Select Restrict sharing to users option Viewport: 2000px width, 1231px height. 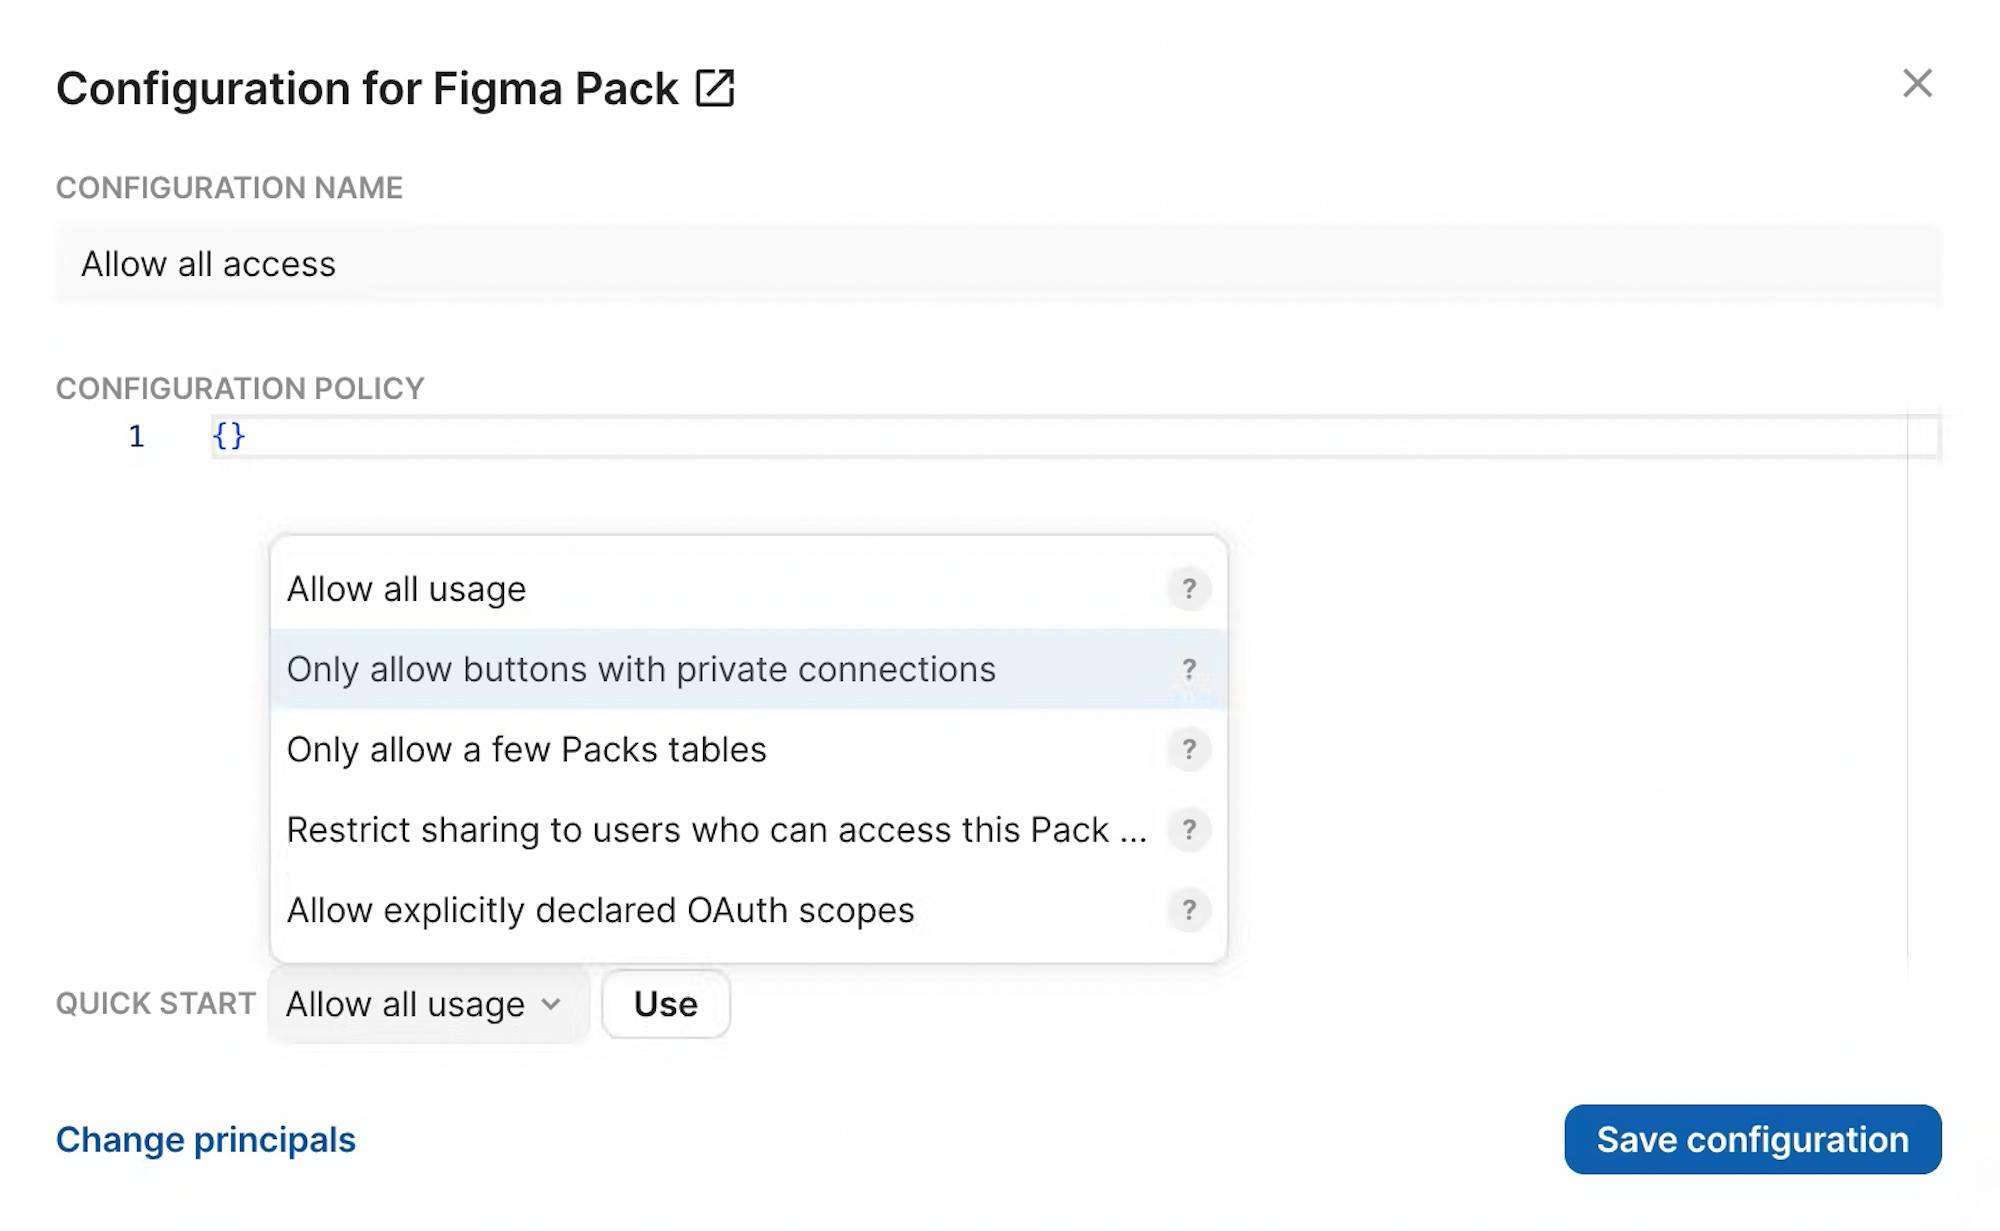(x=748, y=829)
